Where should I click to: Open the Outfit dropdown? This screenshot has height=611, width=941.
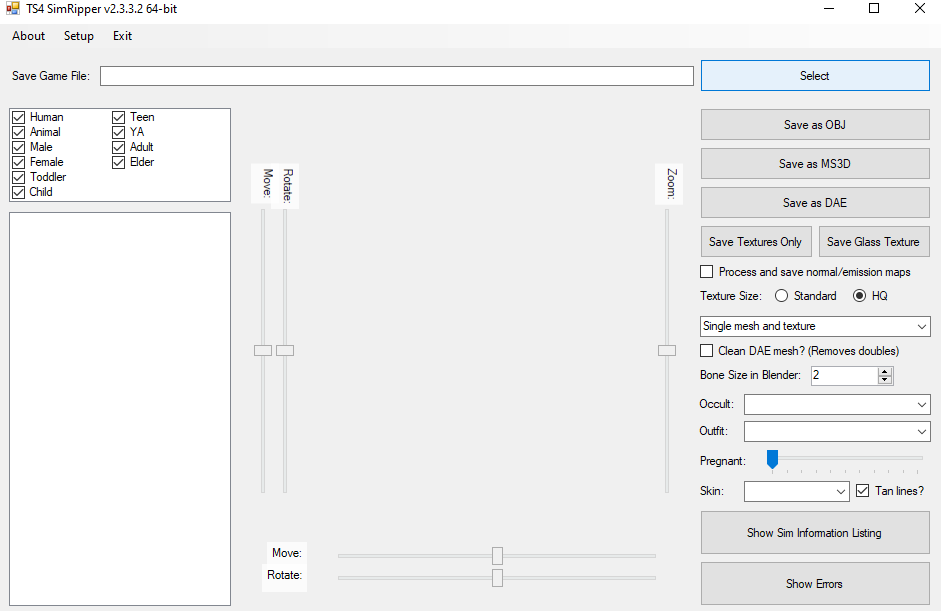(837, 432)
